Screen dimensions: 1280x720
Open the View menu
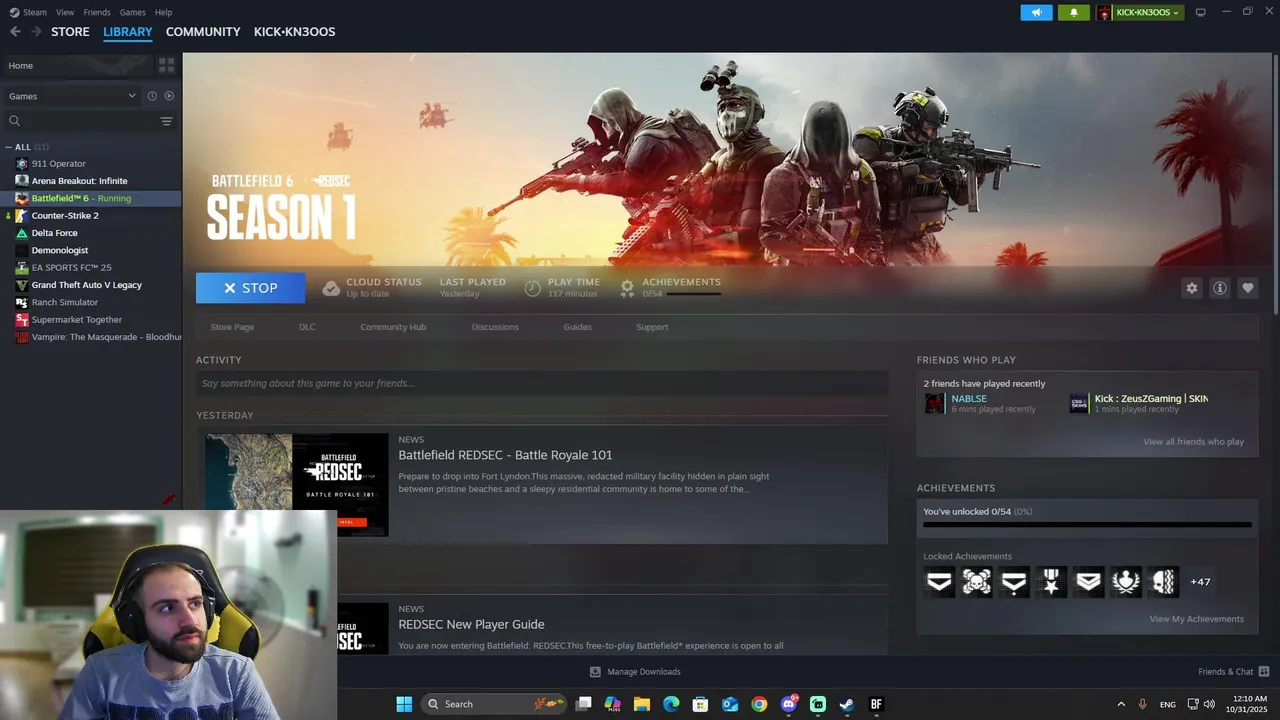[65, 12]
